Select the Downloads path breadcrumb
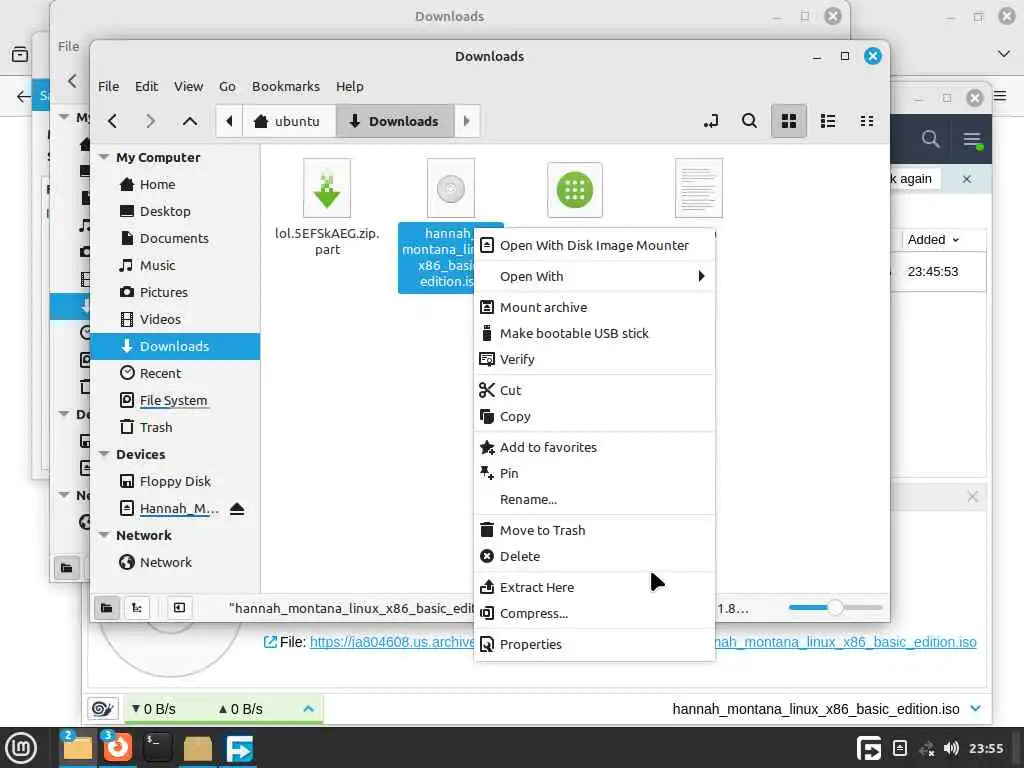1024x768 pixels. click(394, 121)
